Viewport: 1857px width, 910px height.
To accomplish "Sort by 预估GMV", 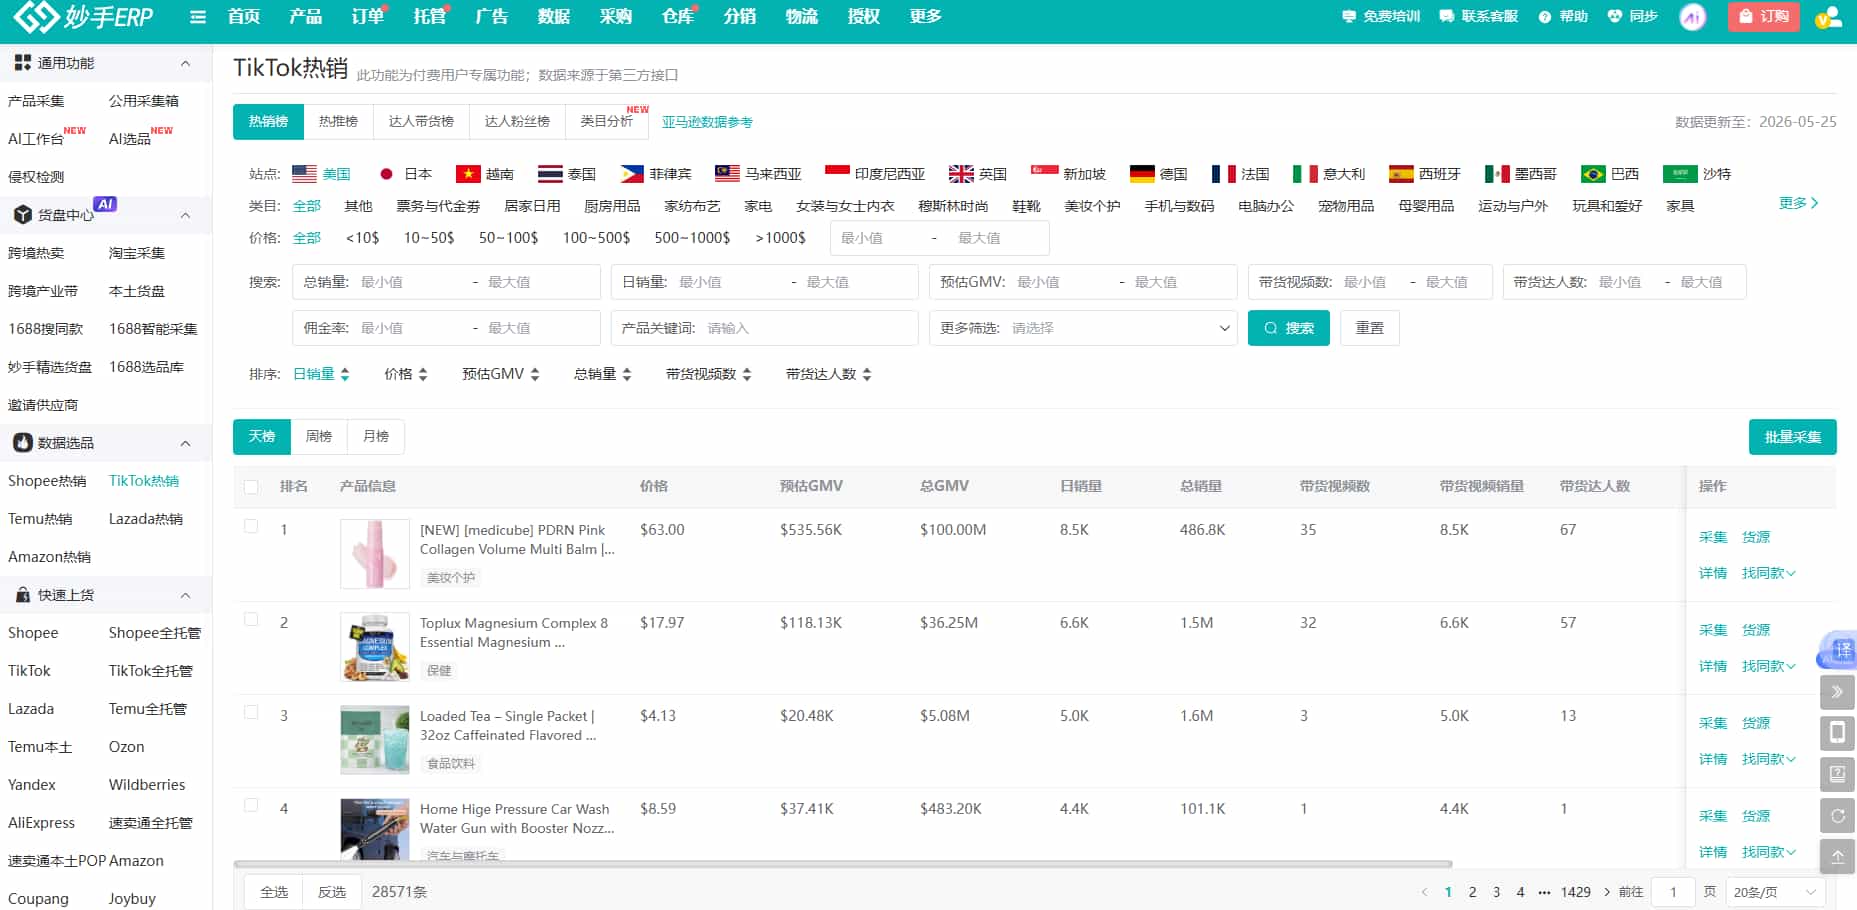I will [x=500, y=374].
